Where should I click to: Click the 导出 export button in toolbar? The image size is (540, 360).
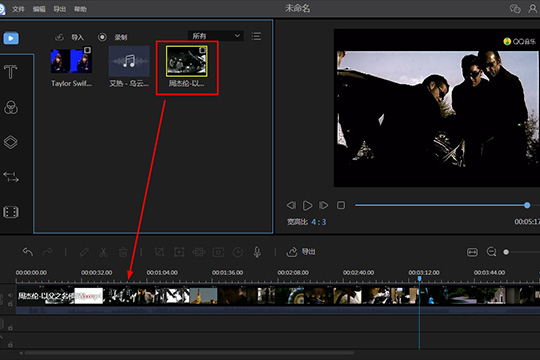tap(301, 252)
